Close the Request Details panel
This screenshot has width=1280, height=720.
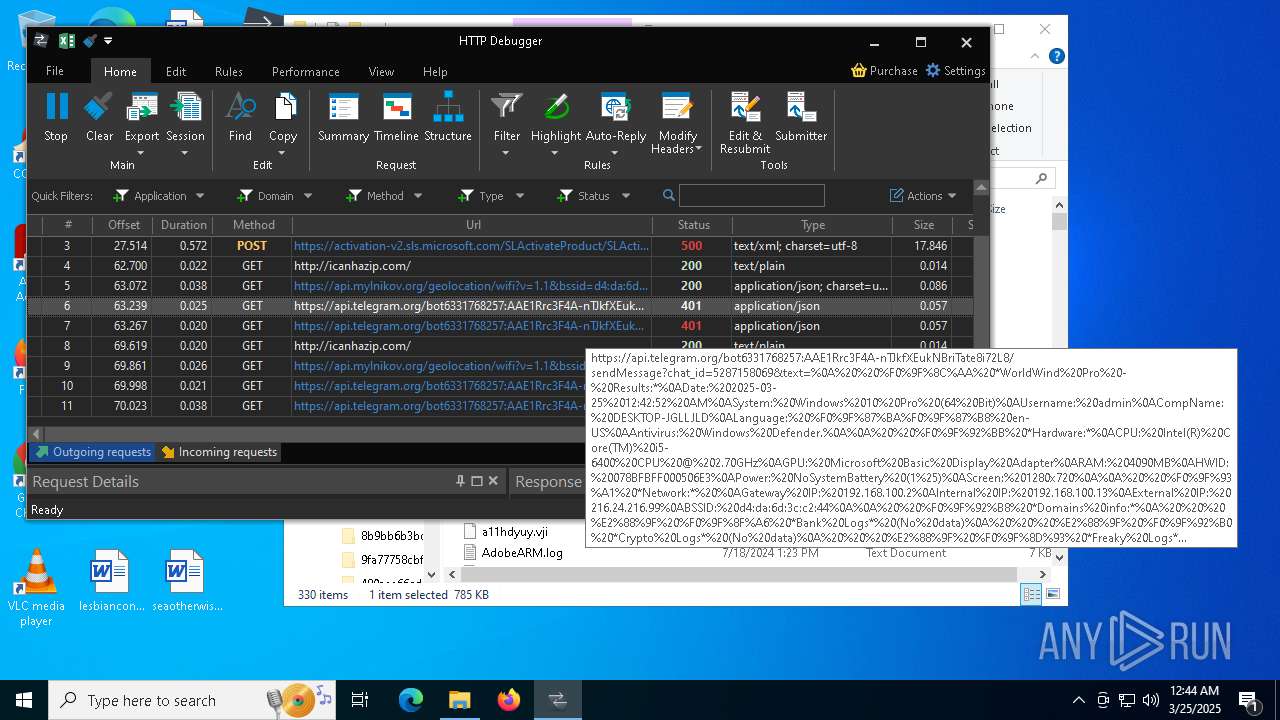(493, 481)
